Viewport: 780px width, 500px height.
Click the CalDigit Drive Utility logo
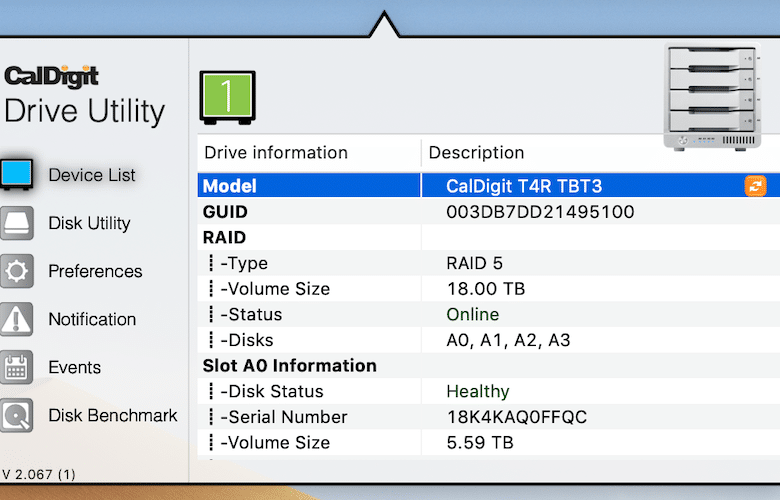(84, 95)
